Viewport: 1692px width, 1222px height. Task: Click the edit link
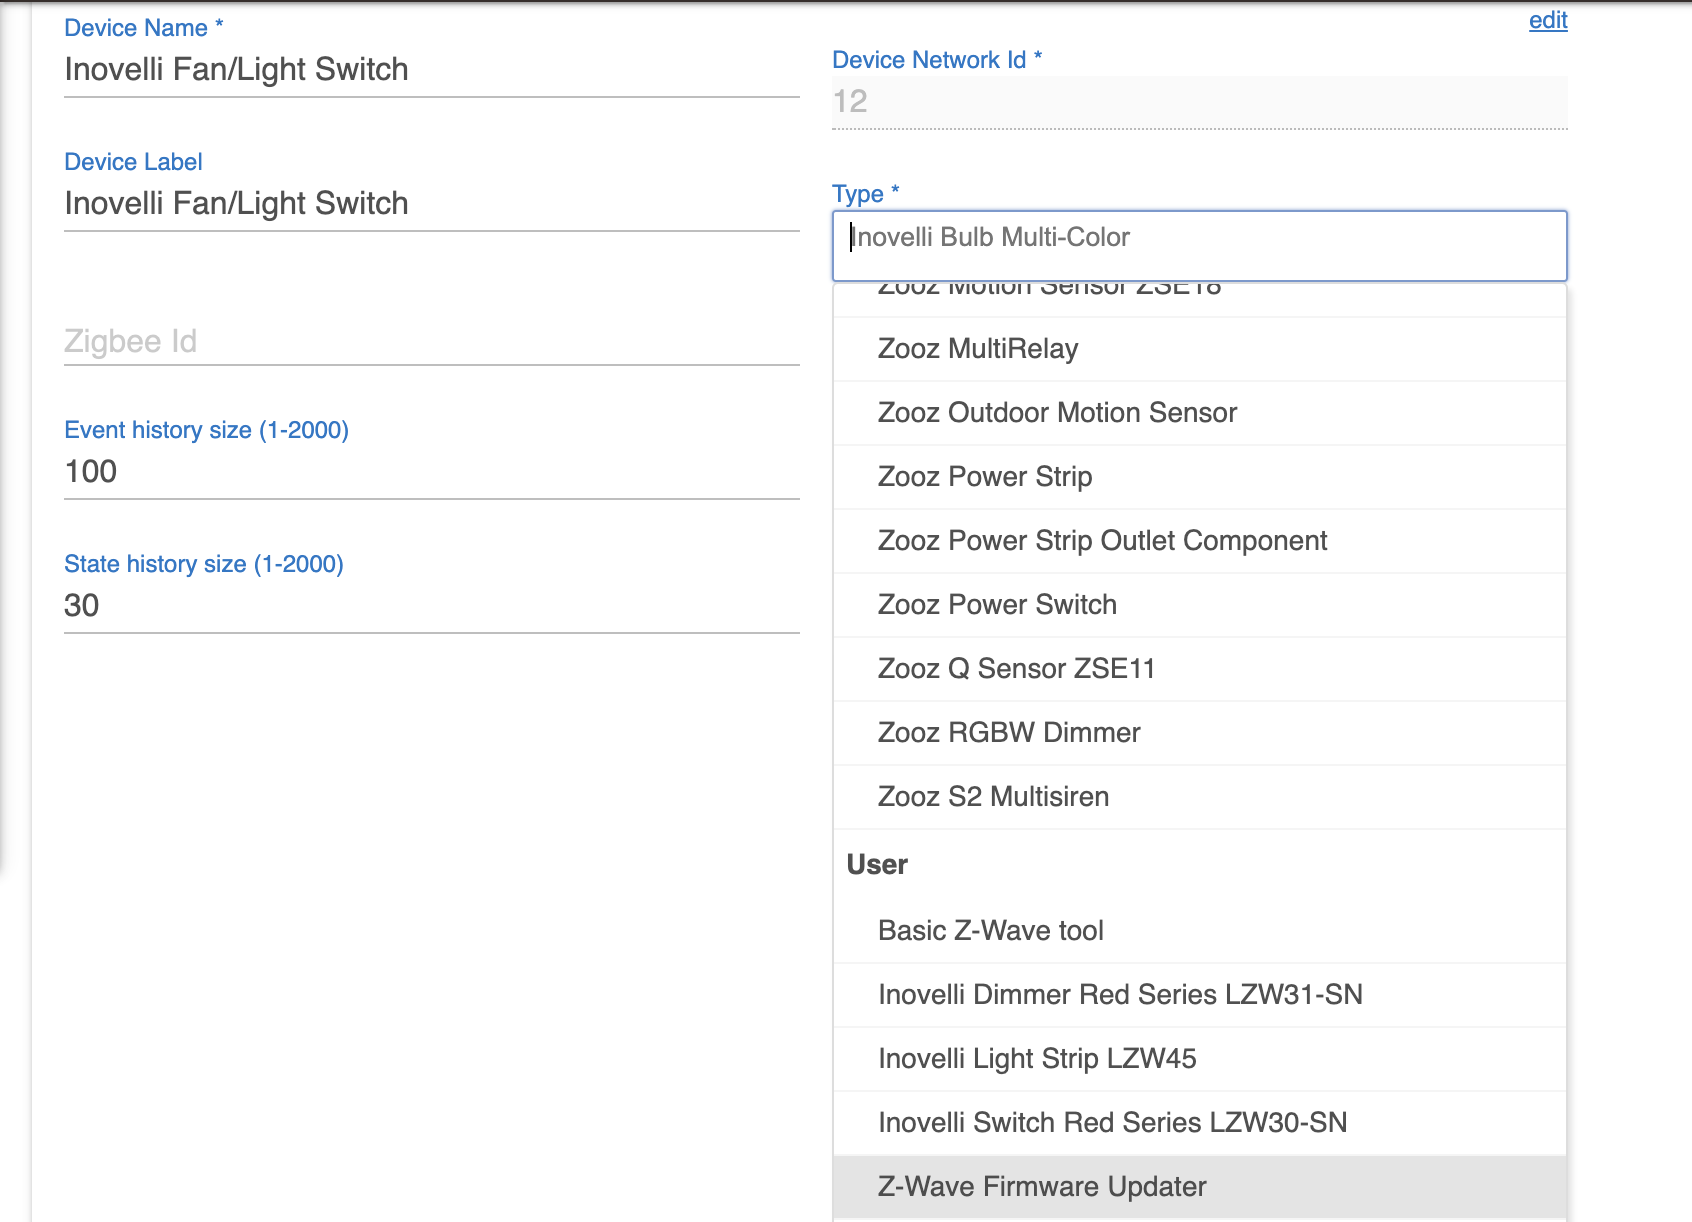pyautogui.click(x=1547, y=20)
